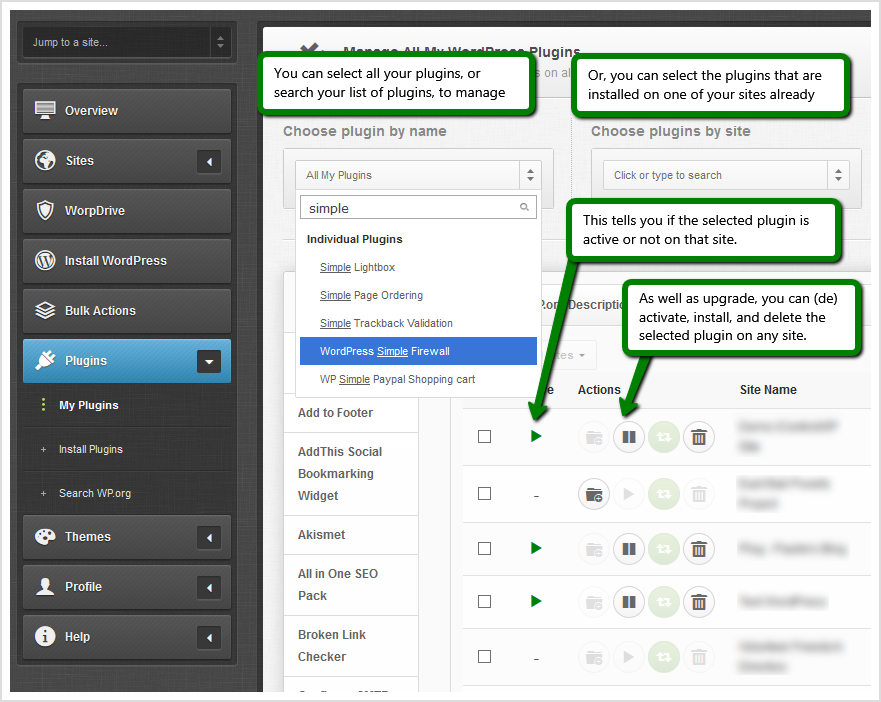Select the Themes palette icon

(x=45, y=537)
